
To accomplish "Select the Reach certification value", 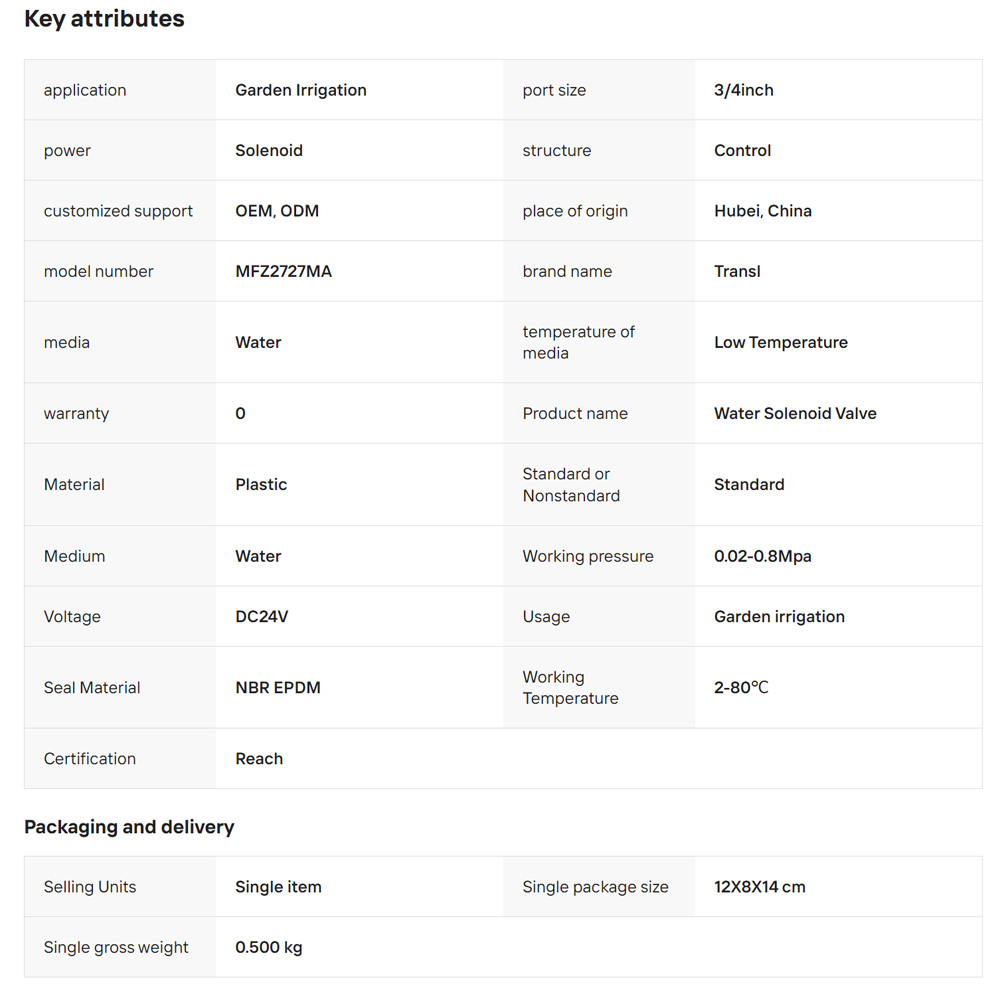I will point(259,759).
